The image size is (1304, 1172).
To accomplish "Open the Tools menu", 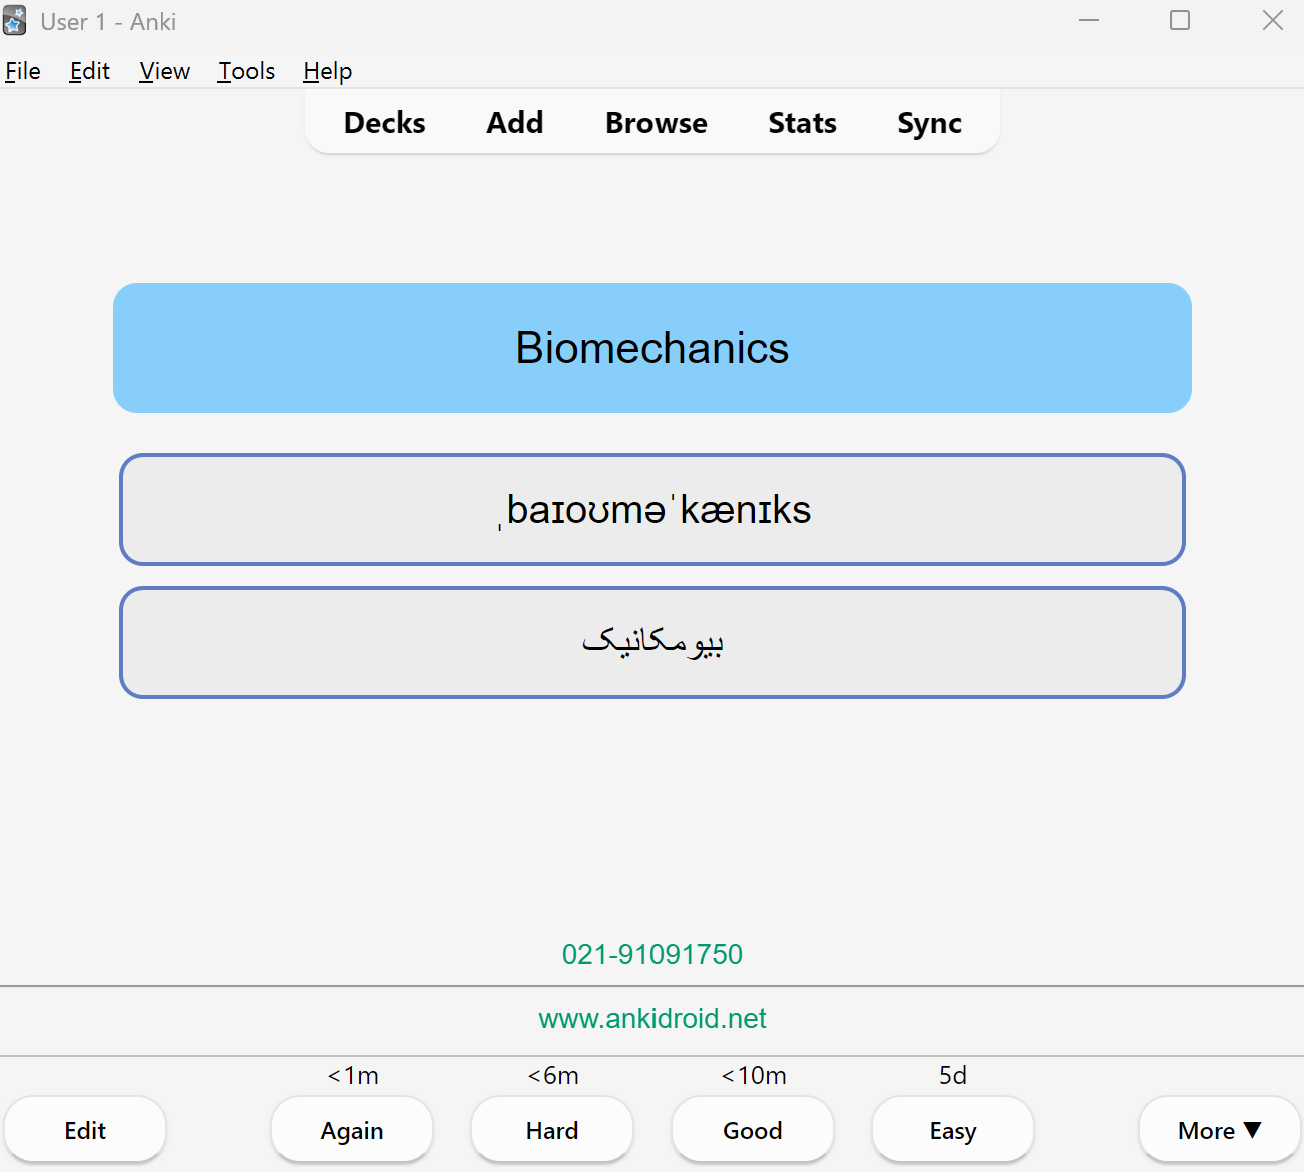I will [x=247, y=71].
